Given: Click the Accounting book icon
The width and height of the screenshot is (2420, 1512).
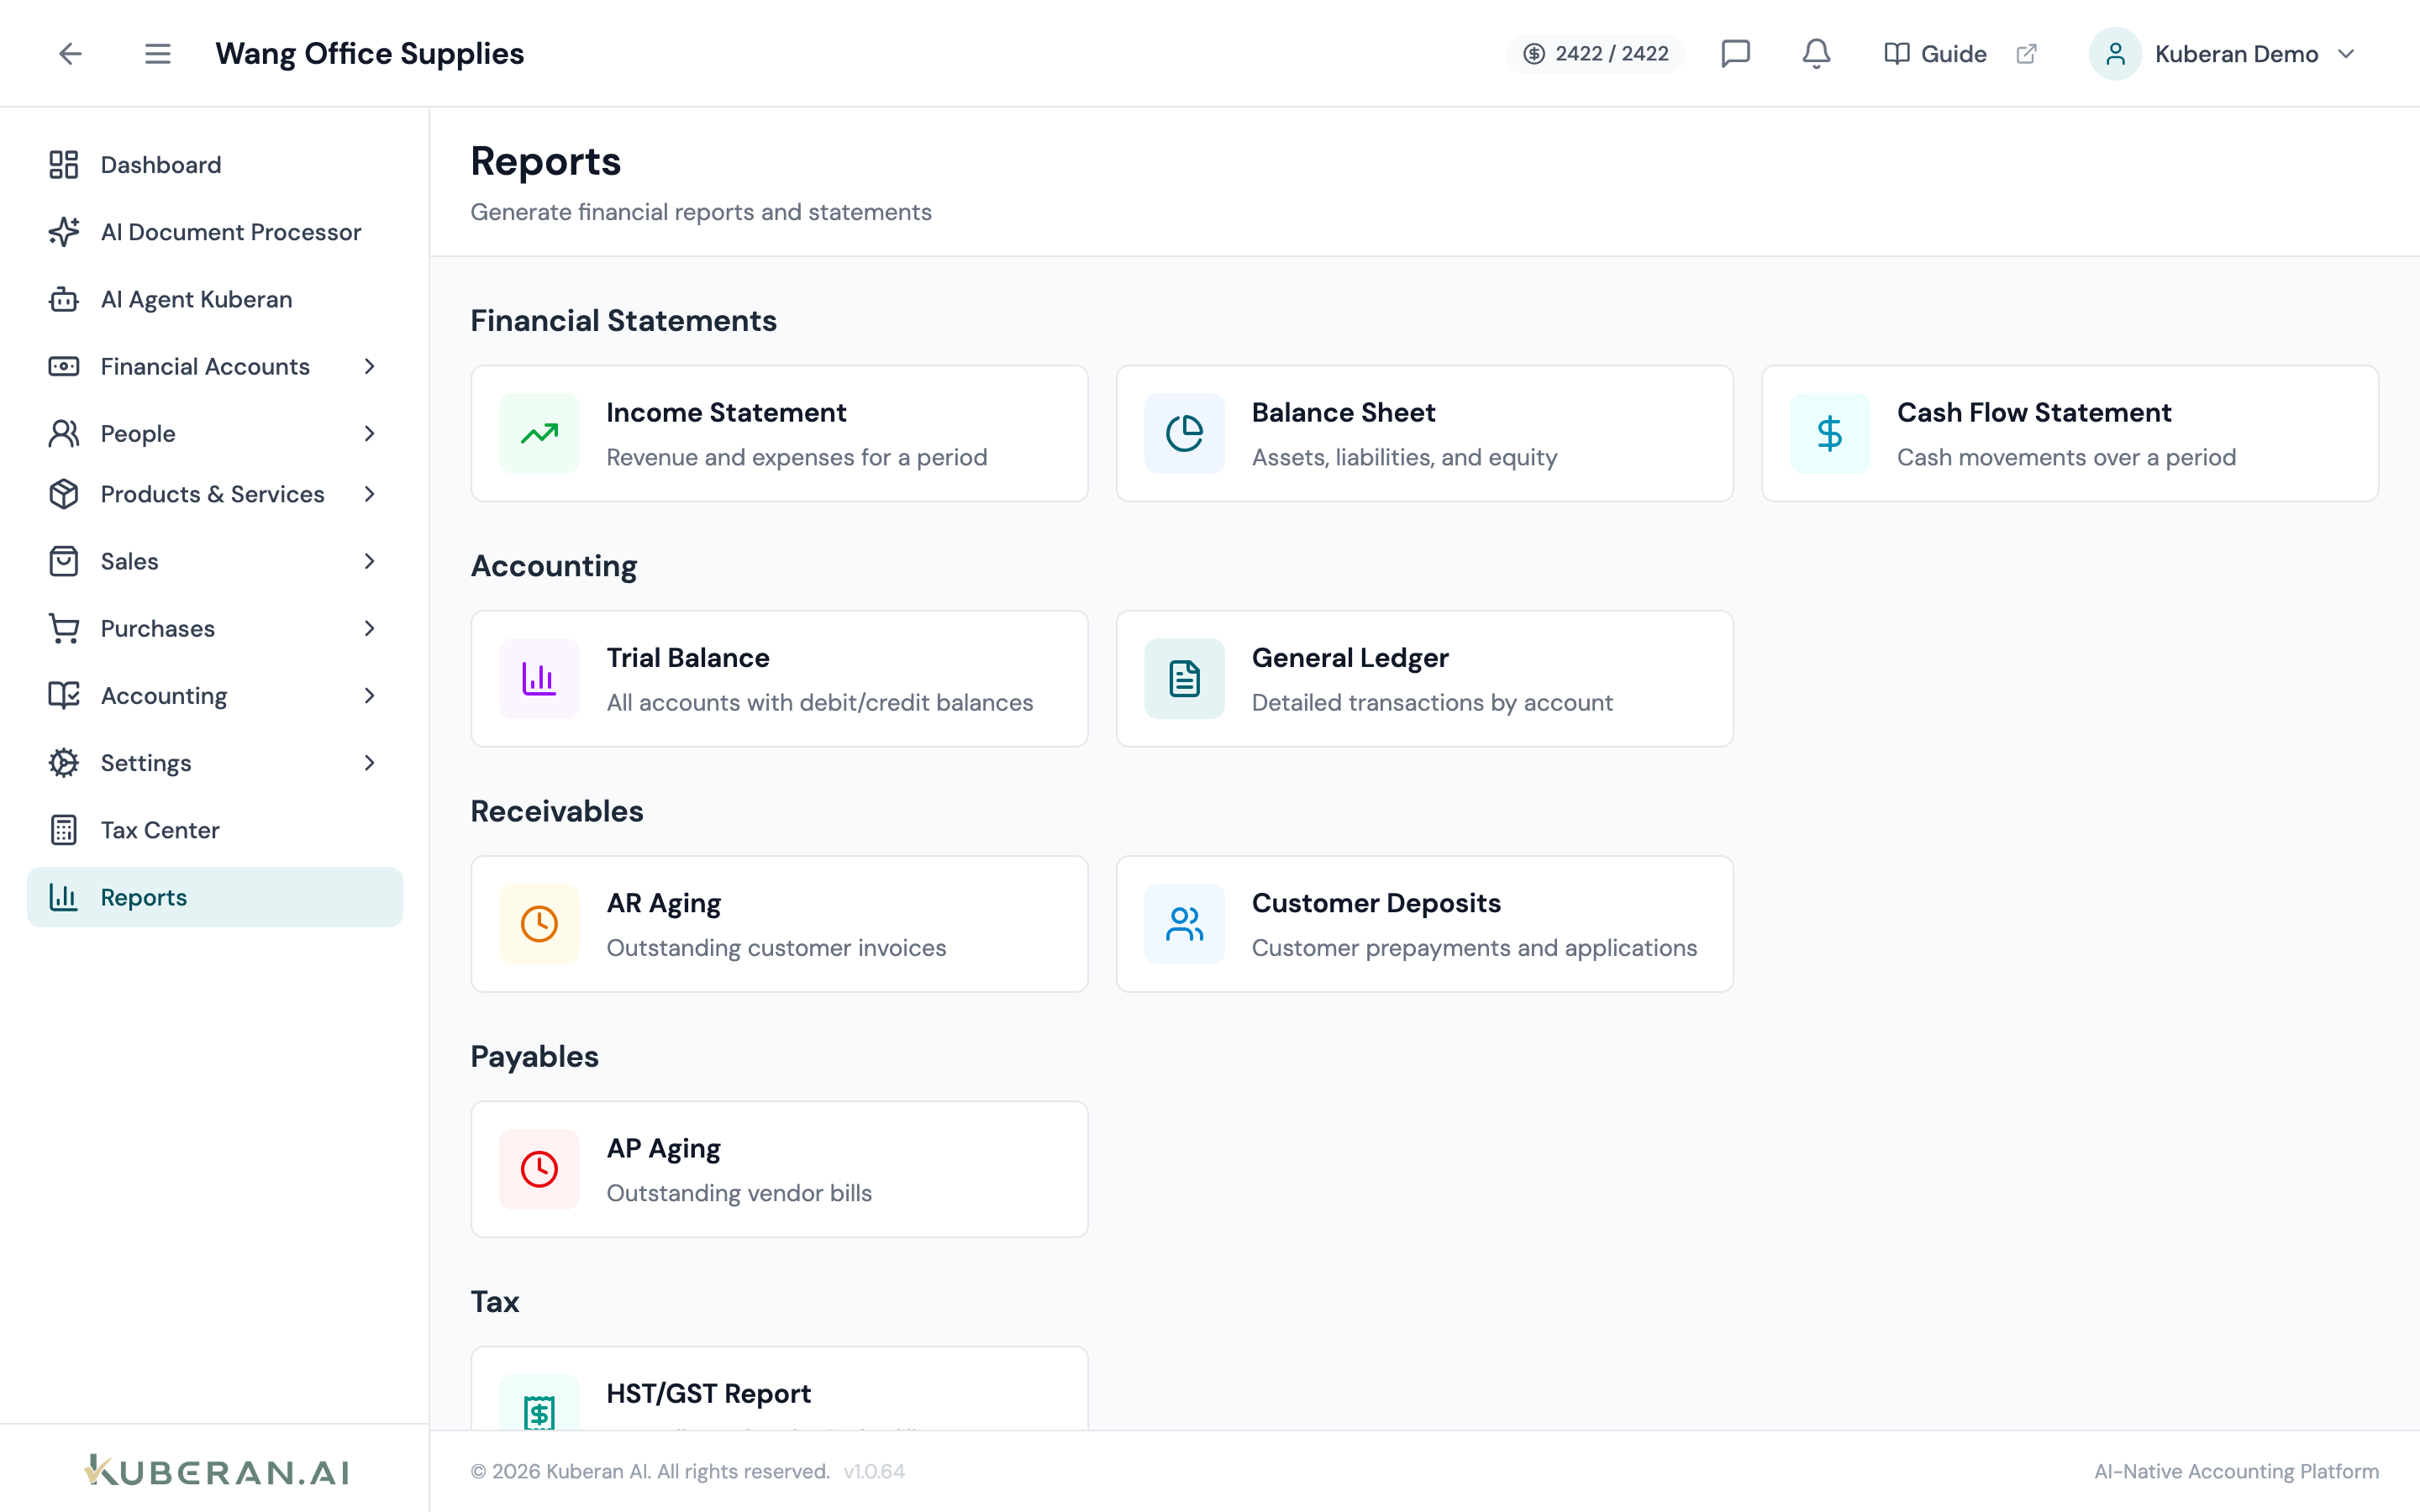Looking at the screenshot, I should click(x=64, y=695).
